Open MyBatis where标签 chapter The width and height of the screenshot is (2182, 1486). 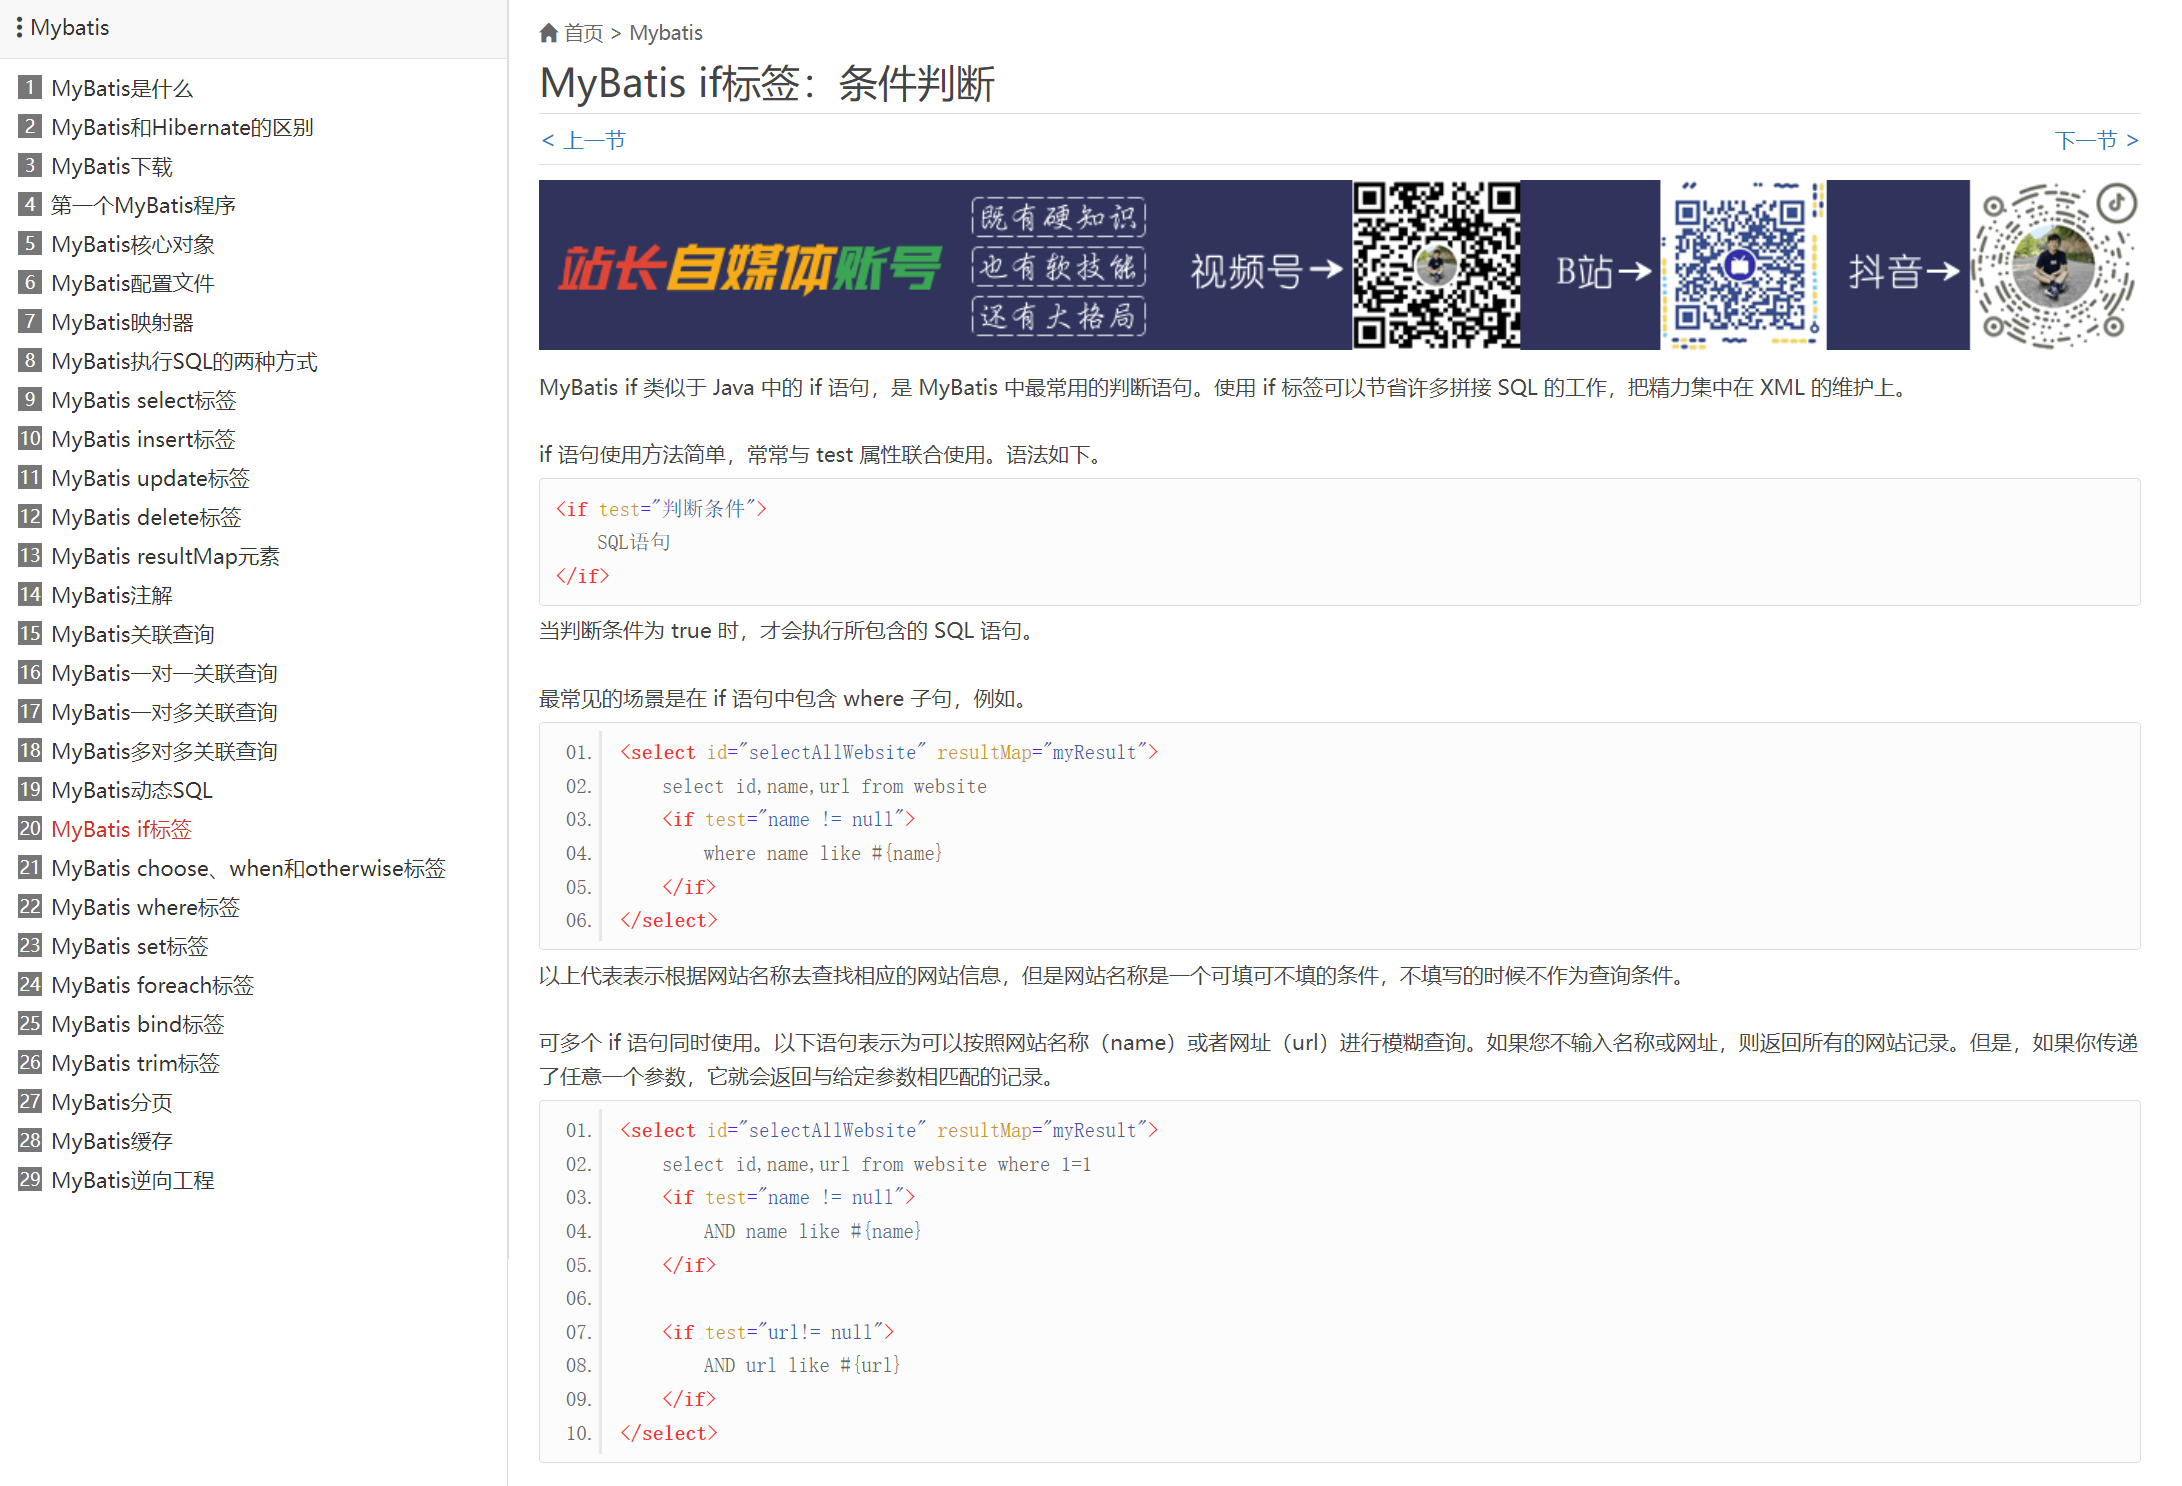point(145,907)
